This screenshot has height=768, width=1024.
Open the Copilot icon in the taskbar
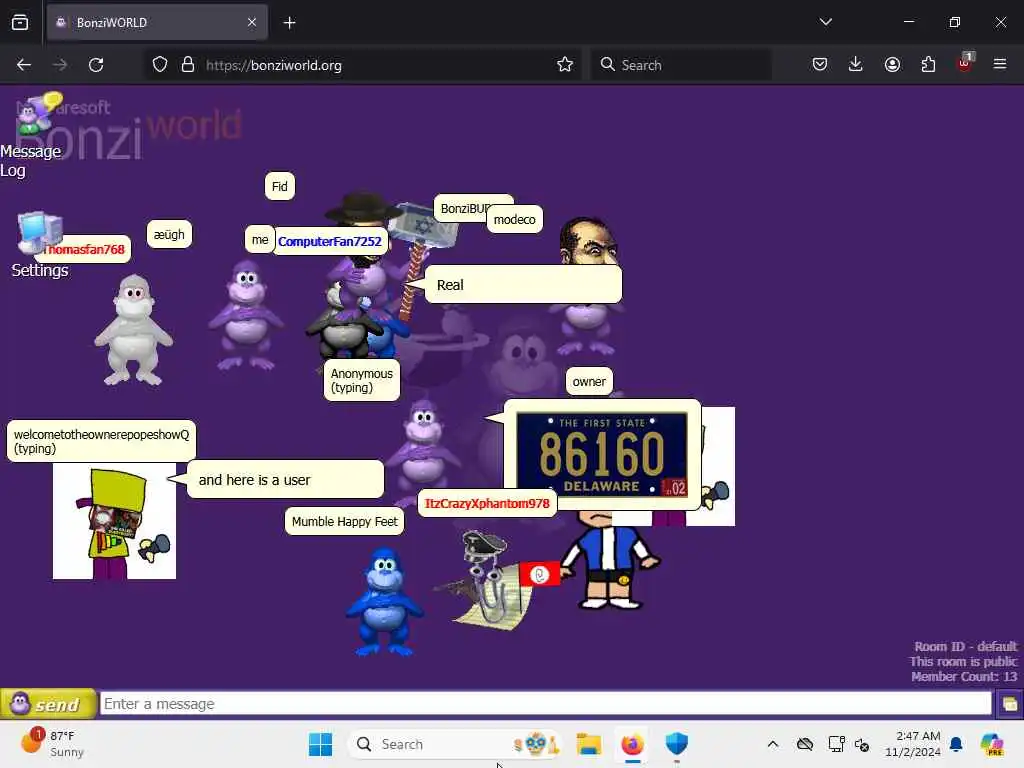992,744
